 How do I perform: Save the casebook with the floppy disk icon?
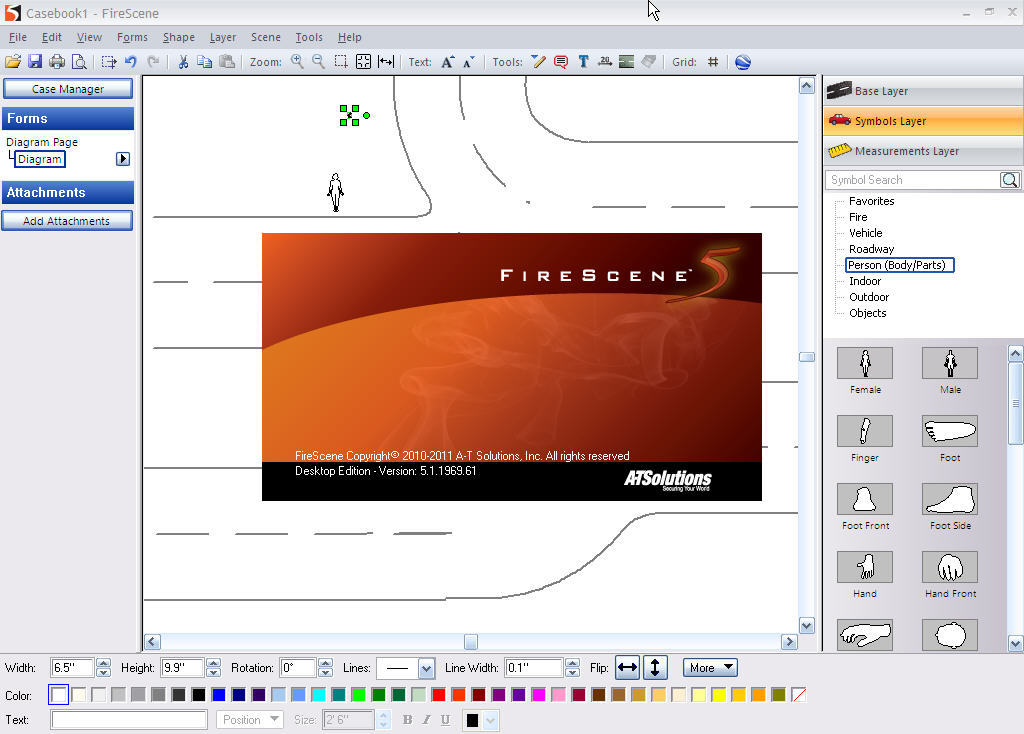click(35, 62)
